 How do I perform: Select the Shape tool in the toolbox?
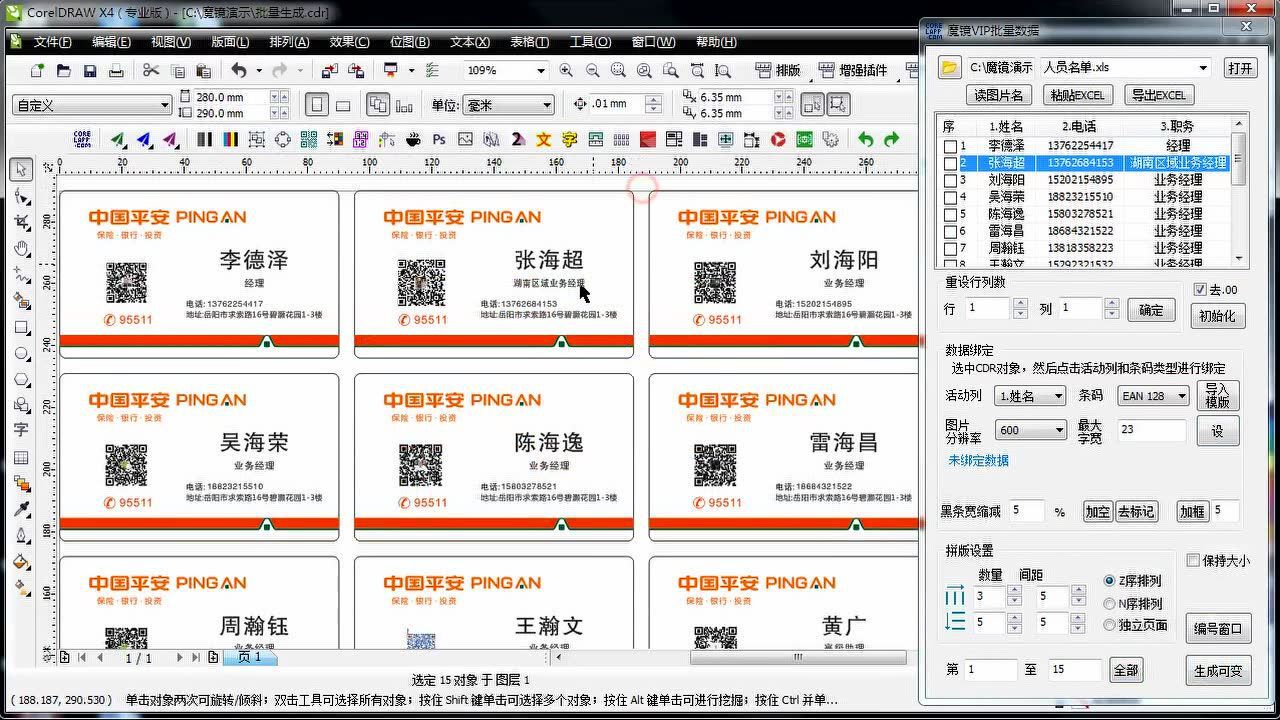pos(21,196)
